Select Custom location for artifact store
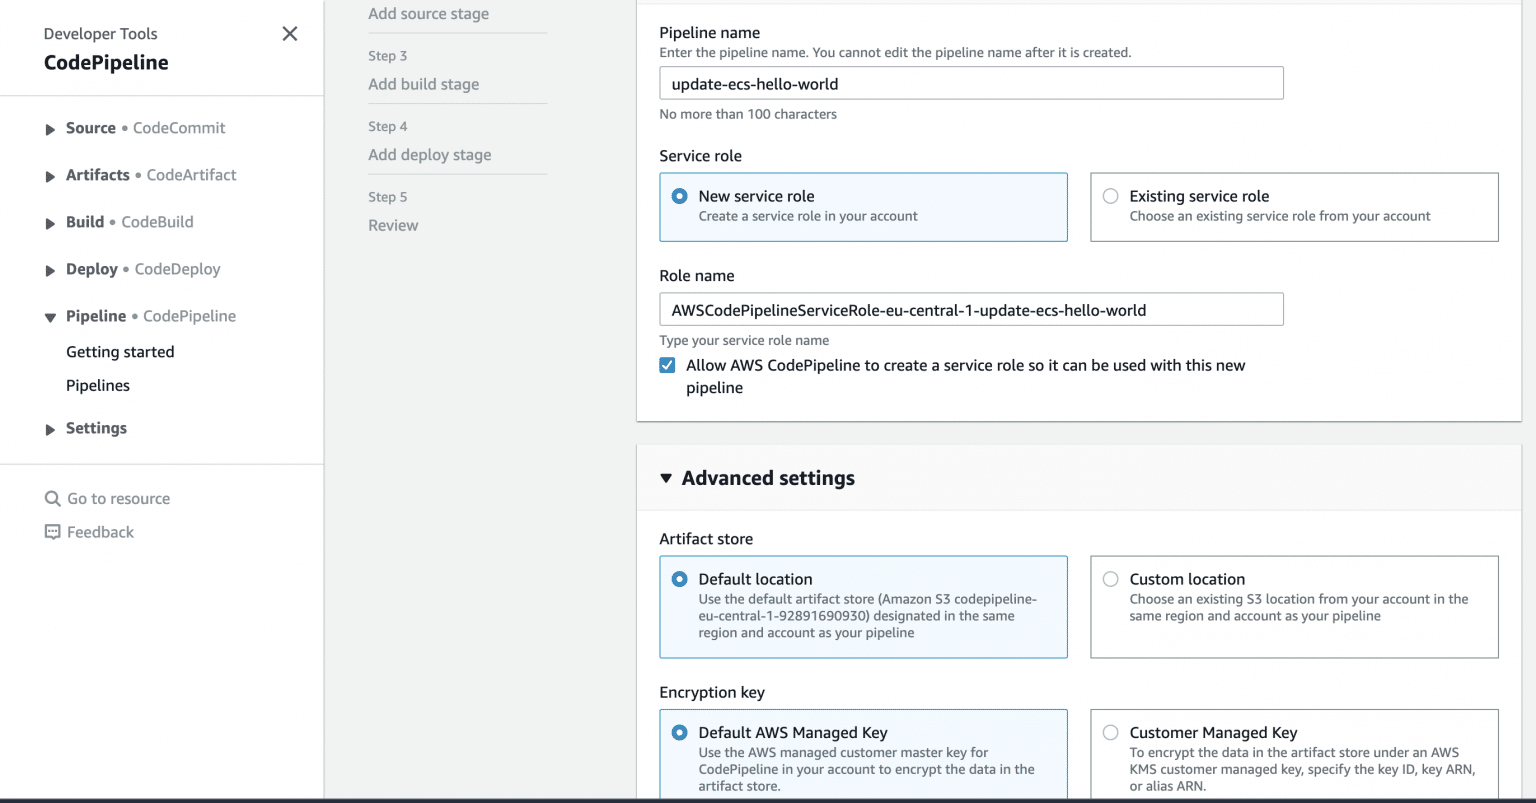 pyautogui.click(x=1110, y=579)
